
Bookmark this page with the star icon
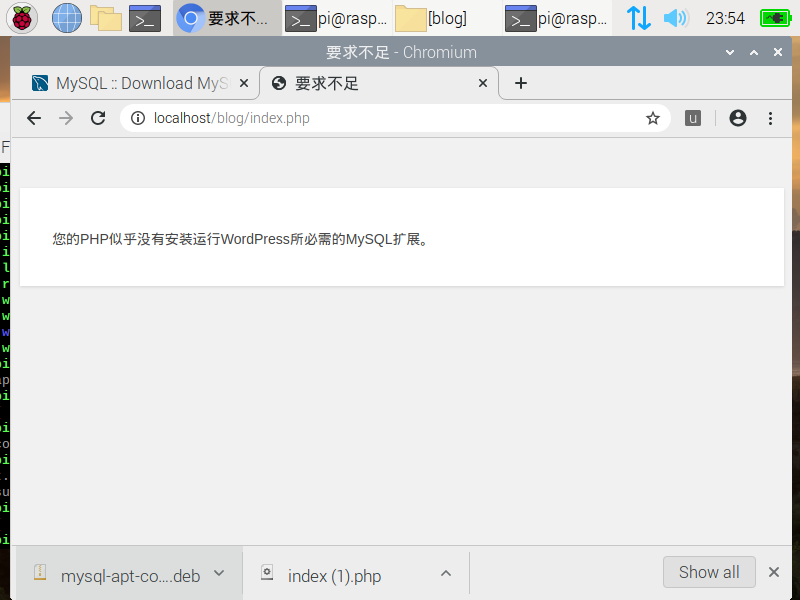click(653, 118)
